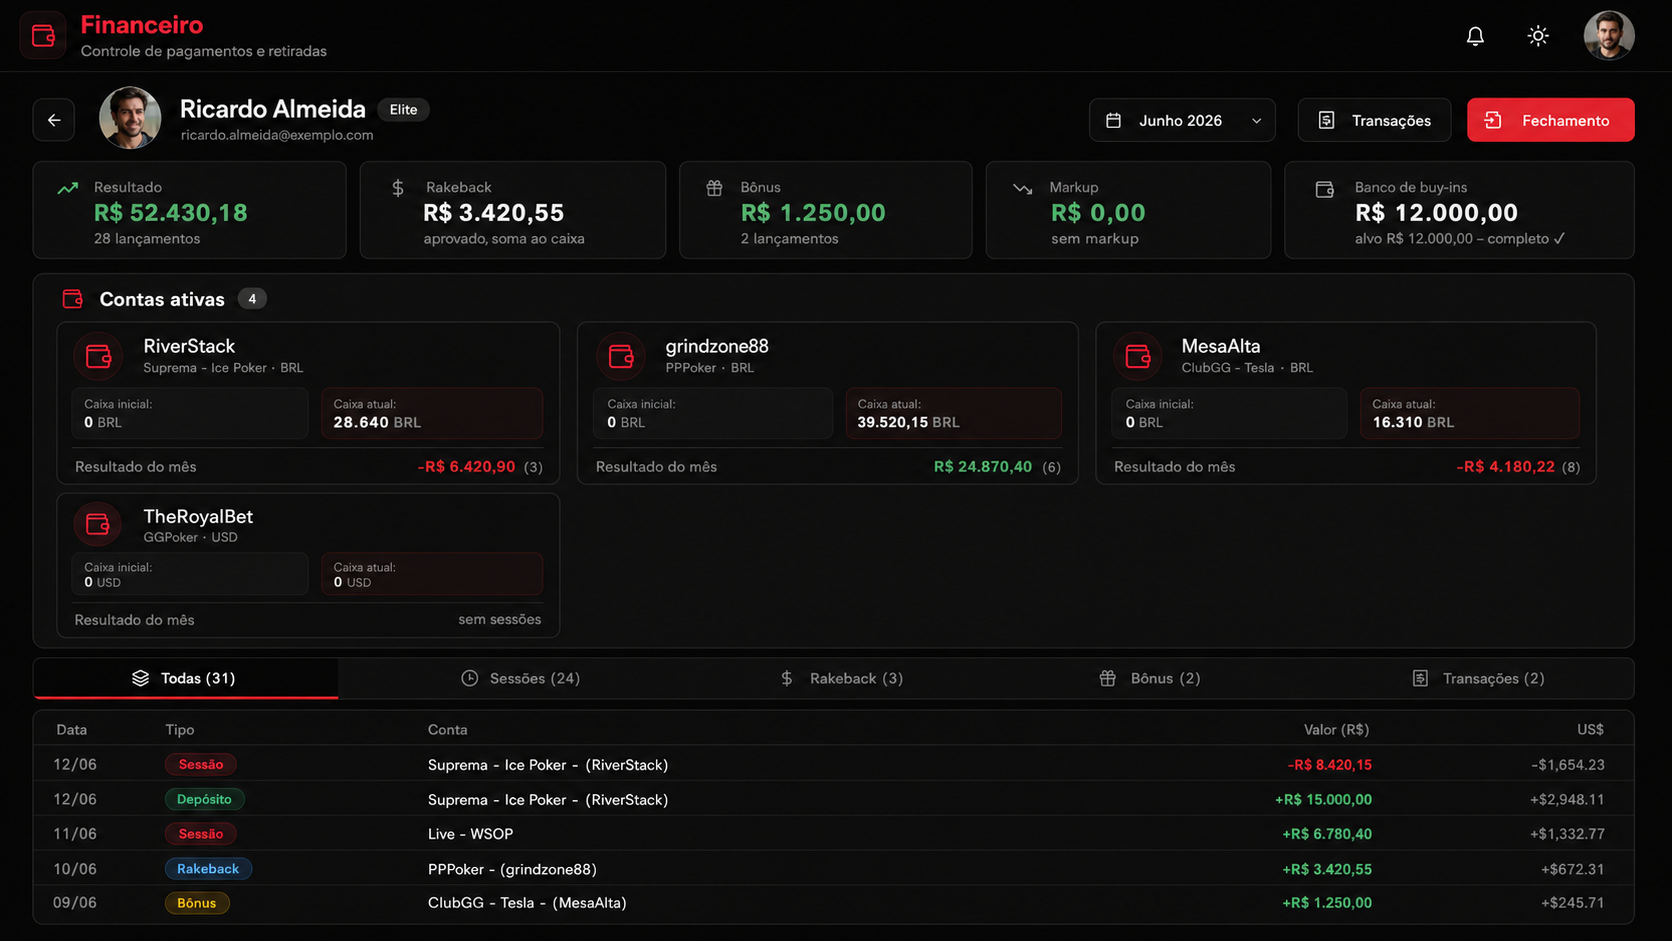This screenshot has height=941, width=1672.
Task: Select the Todas (31) tab
Action: point(185,678)
